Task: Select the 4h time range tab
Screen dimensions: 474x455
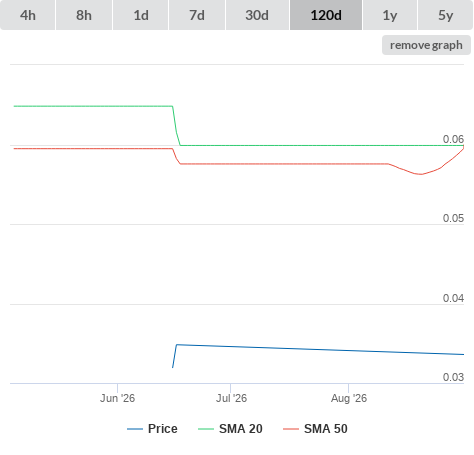Action: [x=28, y=15]
